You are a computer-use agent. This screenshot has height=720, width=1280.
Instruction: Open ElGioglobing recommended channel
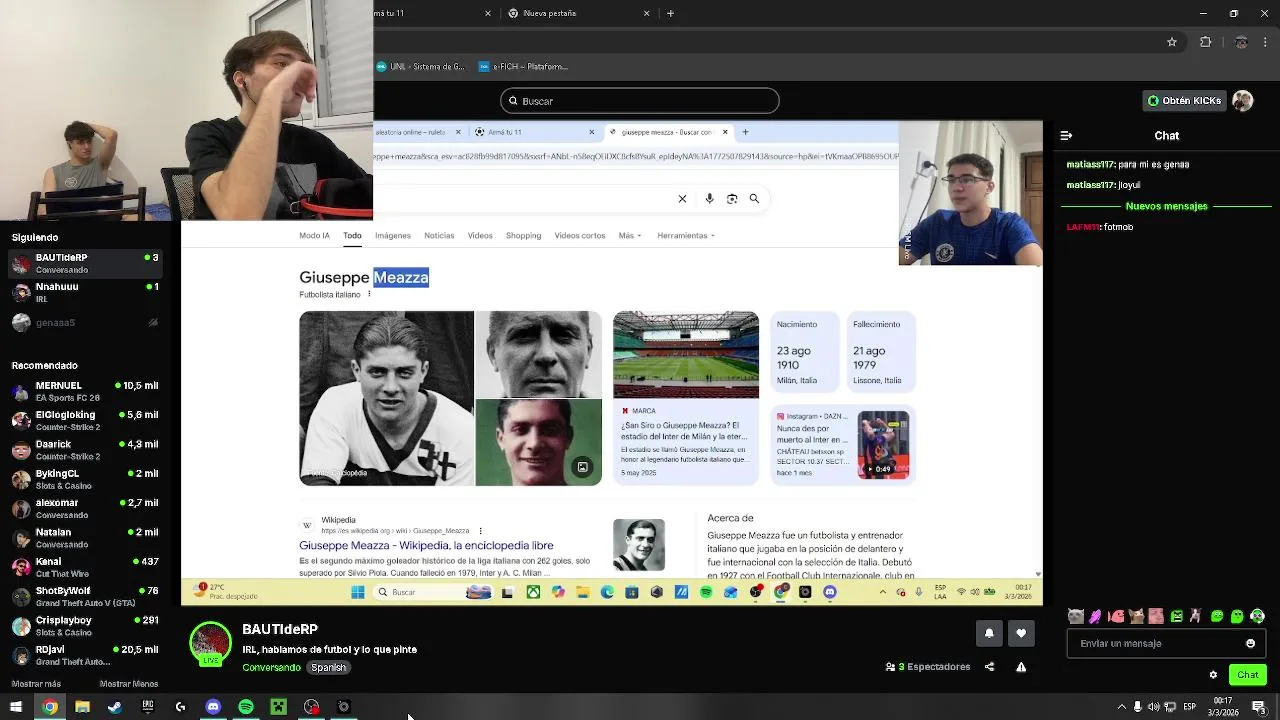click(x=85, y=420)
